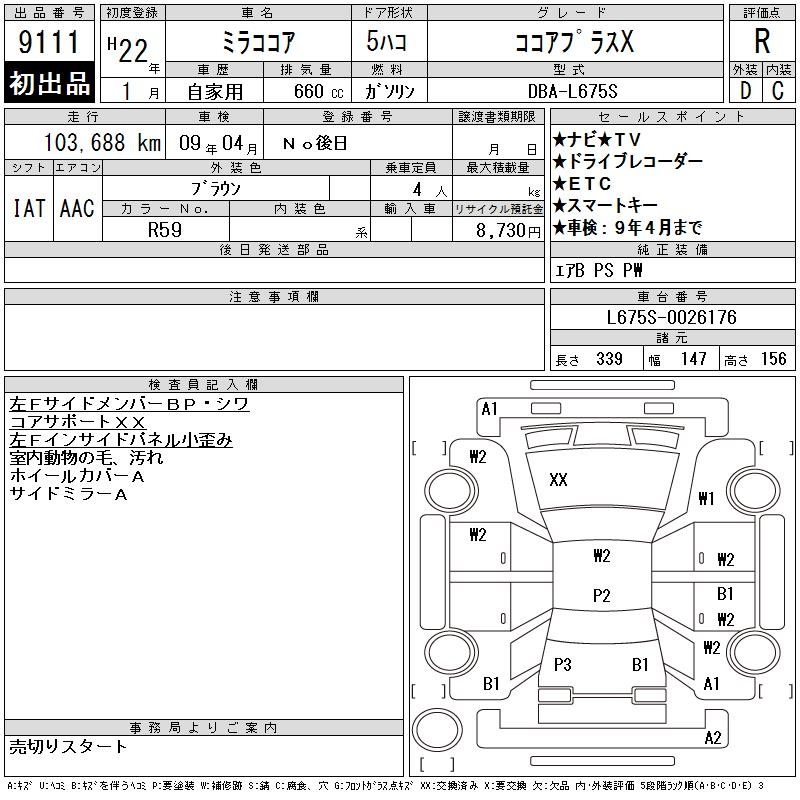Select the 事務局よりご案内 header
The width and height of the screenshot is (800, 800).
point(204,728)
